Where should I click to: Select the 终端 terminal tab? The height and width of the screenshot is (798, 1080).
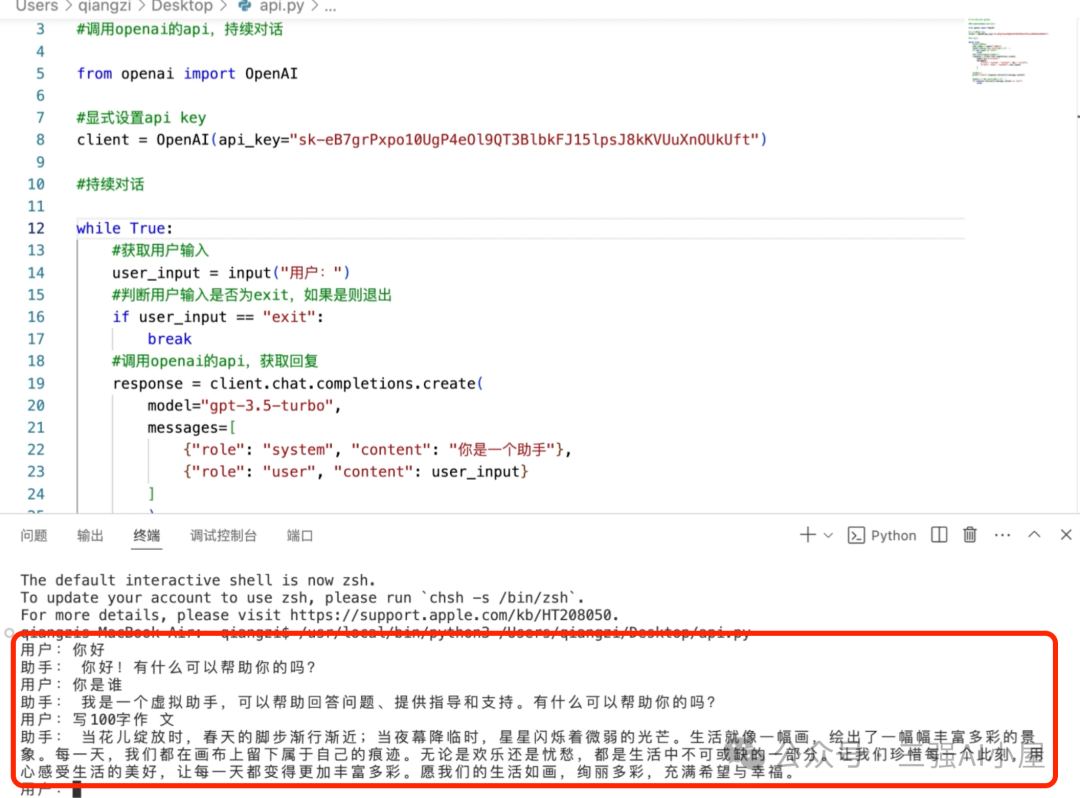(147, 536)
